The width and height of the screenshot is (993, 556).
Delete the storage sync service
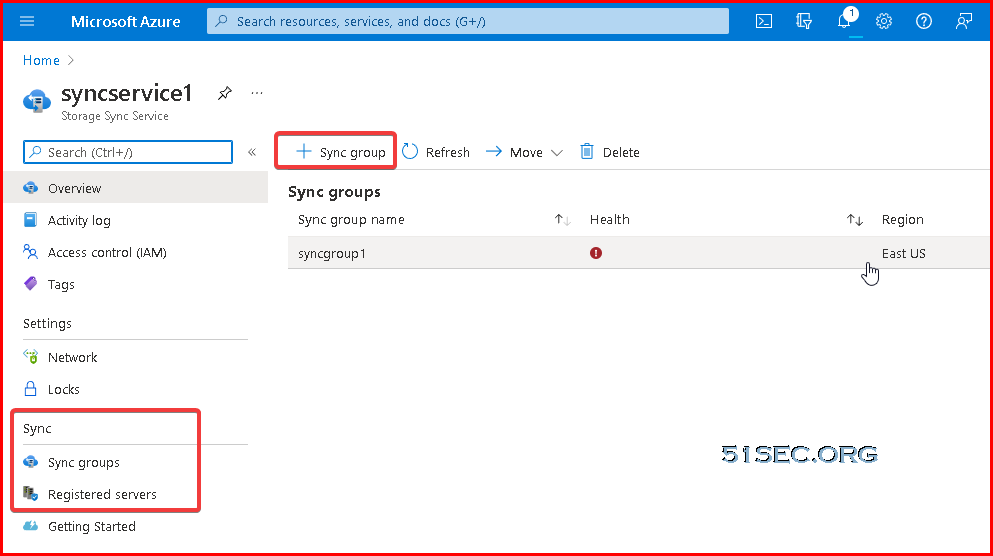[610, 152]
